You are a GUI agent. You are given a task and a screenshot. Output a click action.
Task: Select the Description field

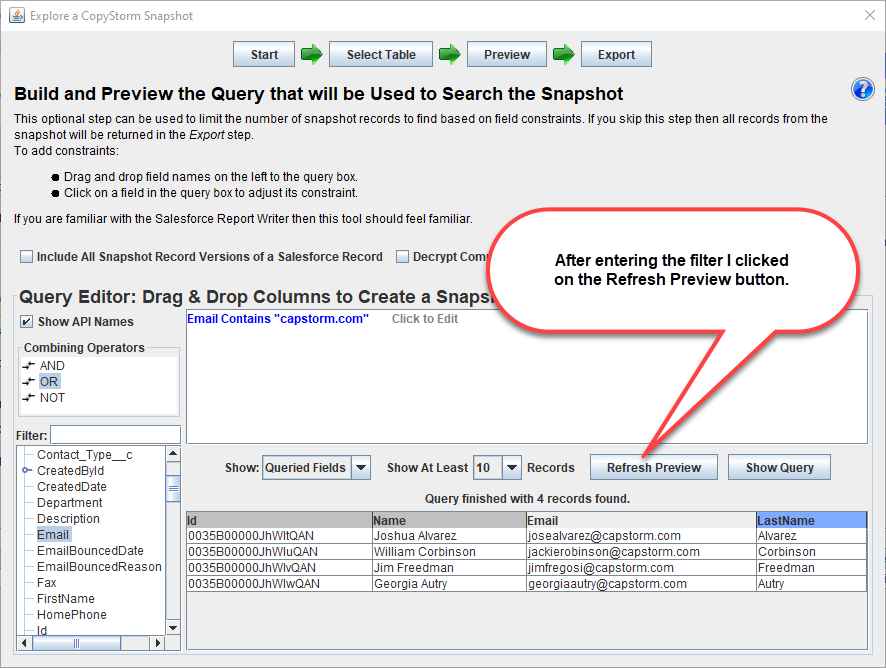(x=68, y=518)
